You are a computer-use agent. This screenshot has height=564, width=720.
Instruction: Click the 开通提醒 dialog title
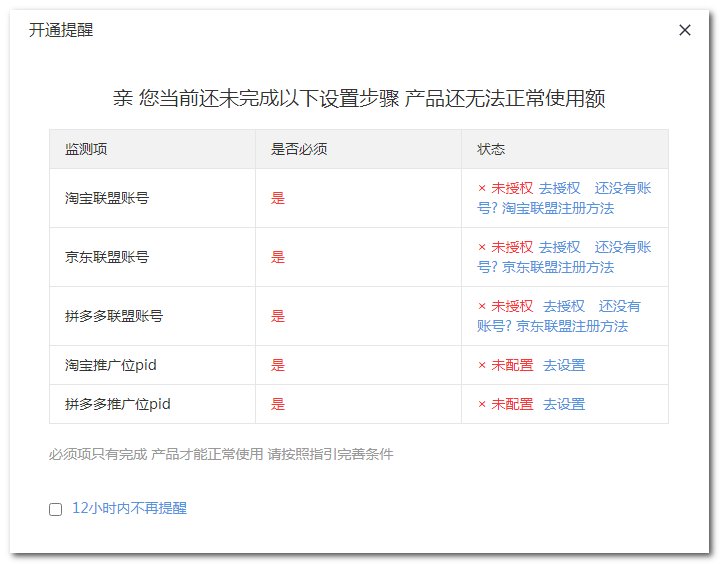coord(61,30)
